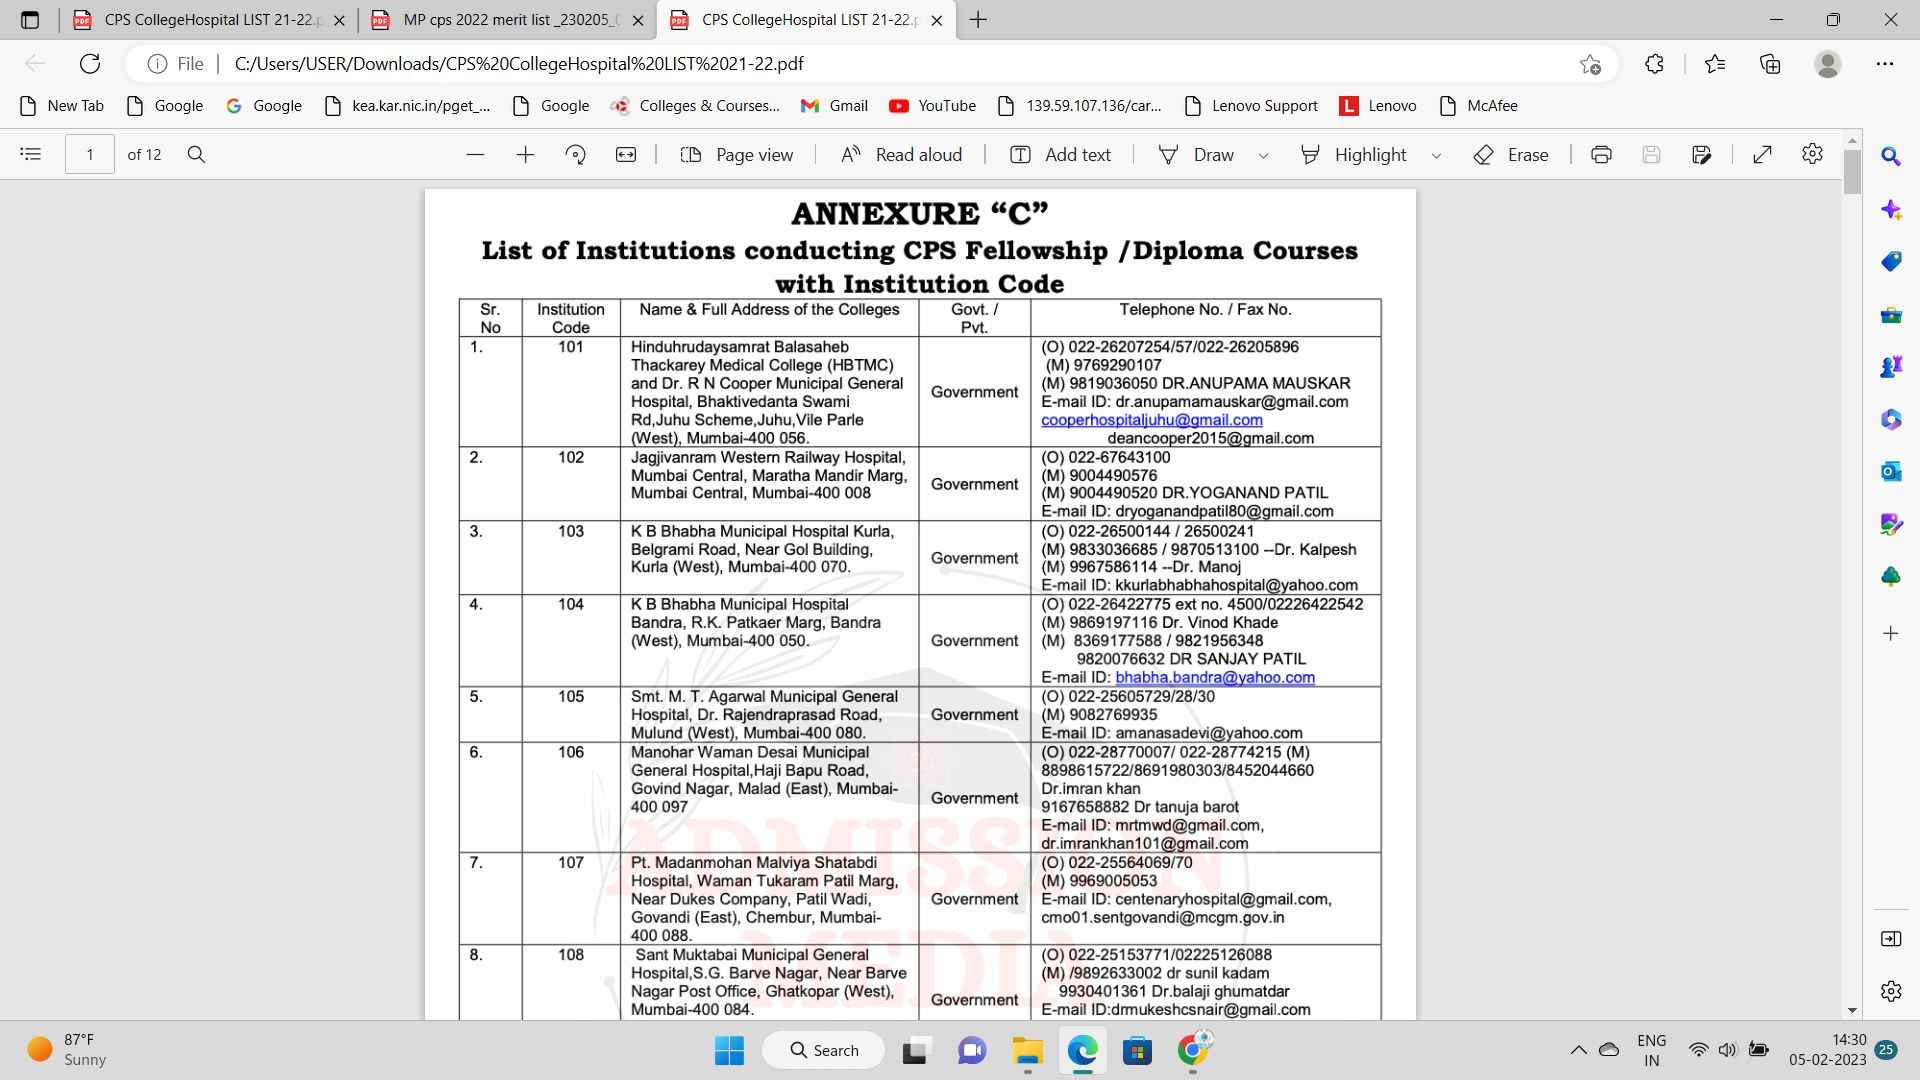Open the Lenovo Support bookmark
The image size is (1920, 1080).
click(1251, 106)
